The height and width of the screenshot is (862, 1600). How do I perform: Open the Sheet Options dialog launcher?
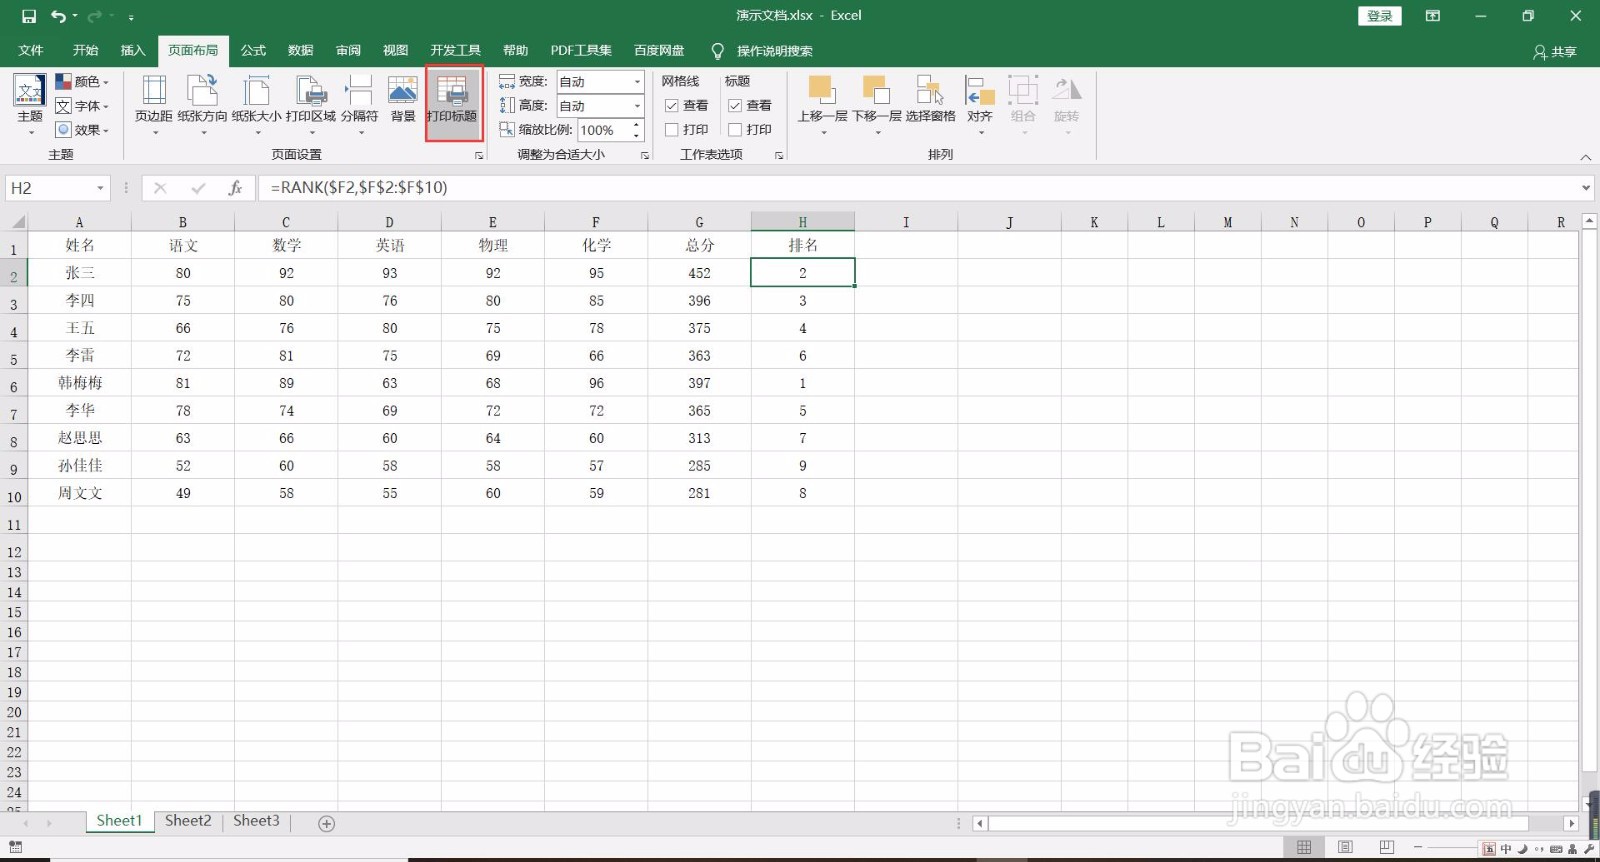[779, 155]
